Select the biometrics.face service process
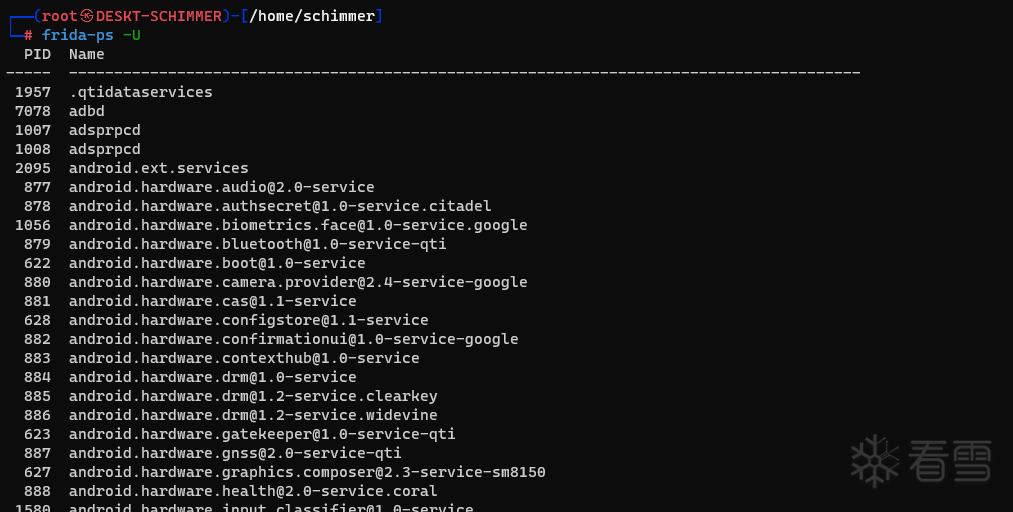This screenshot has width=1013, height=512. (x=298, y=225)
